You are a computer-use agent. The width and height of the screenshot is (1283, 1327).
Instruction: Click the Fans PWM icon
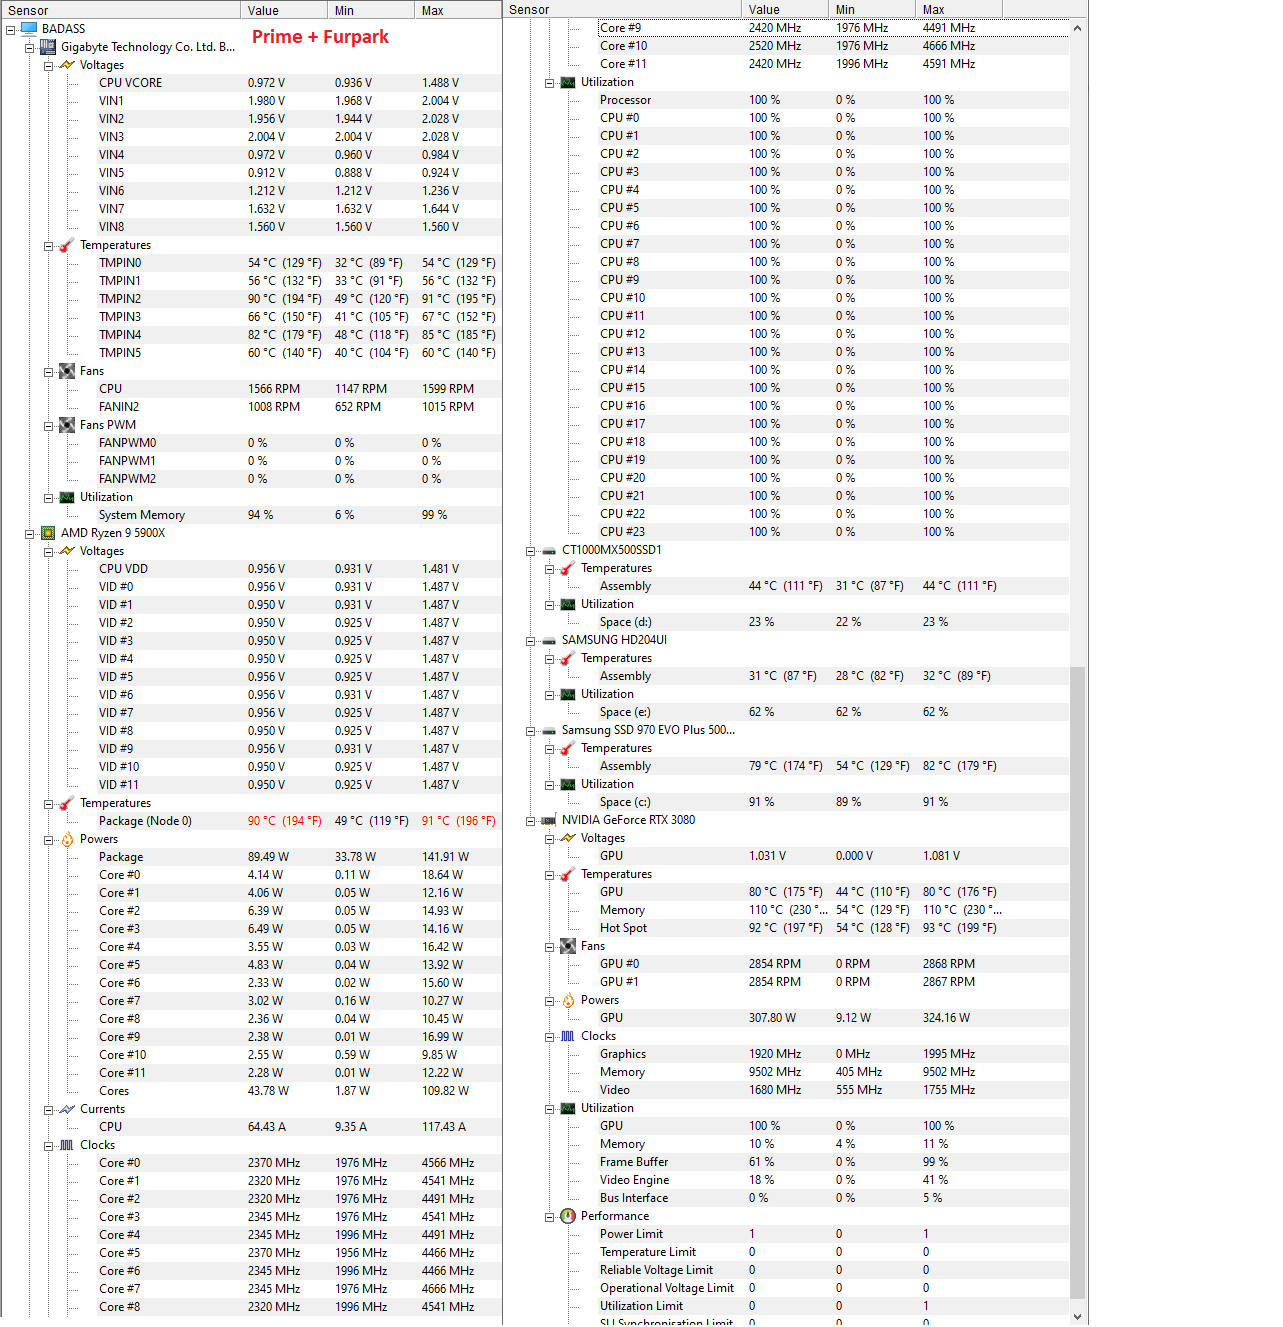coord(67,425)
